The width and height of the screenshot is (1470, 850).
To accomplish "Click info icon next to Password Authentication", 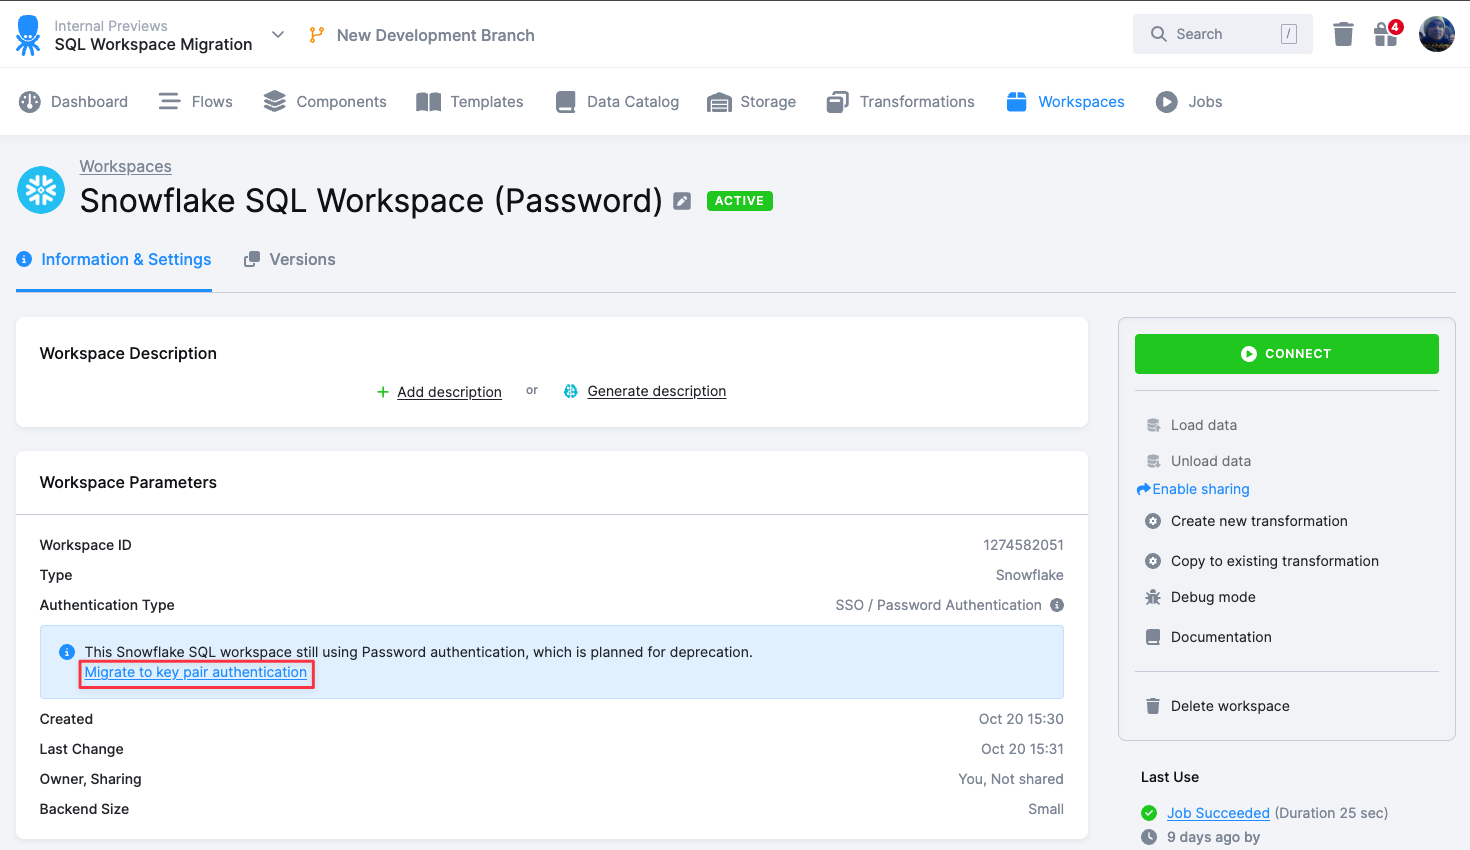I will click(1057, 605).
